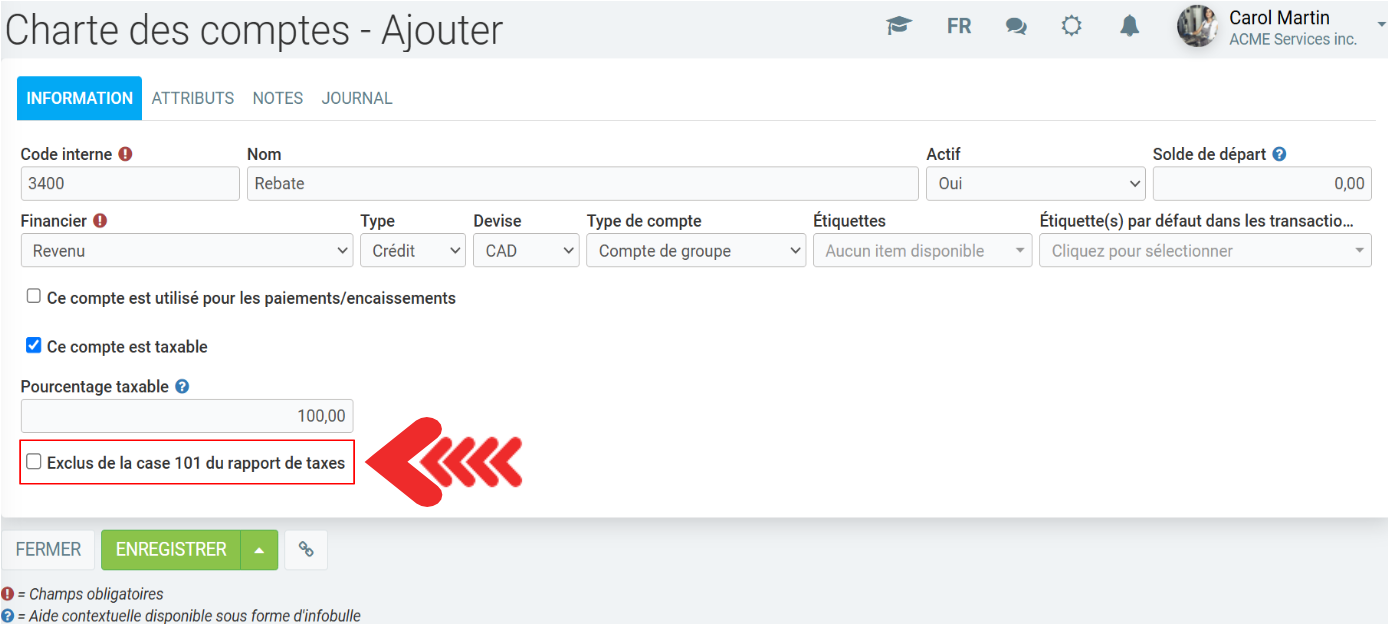Screen dimensions: 1388x624
Task: Switch to the Attributs tab
Action: [x=192, y=98]
